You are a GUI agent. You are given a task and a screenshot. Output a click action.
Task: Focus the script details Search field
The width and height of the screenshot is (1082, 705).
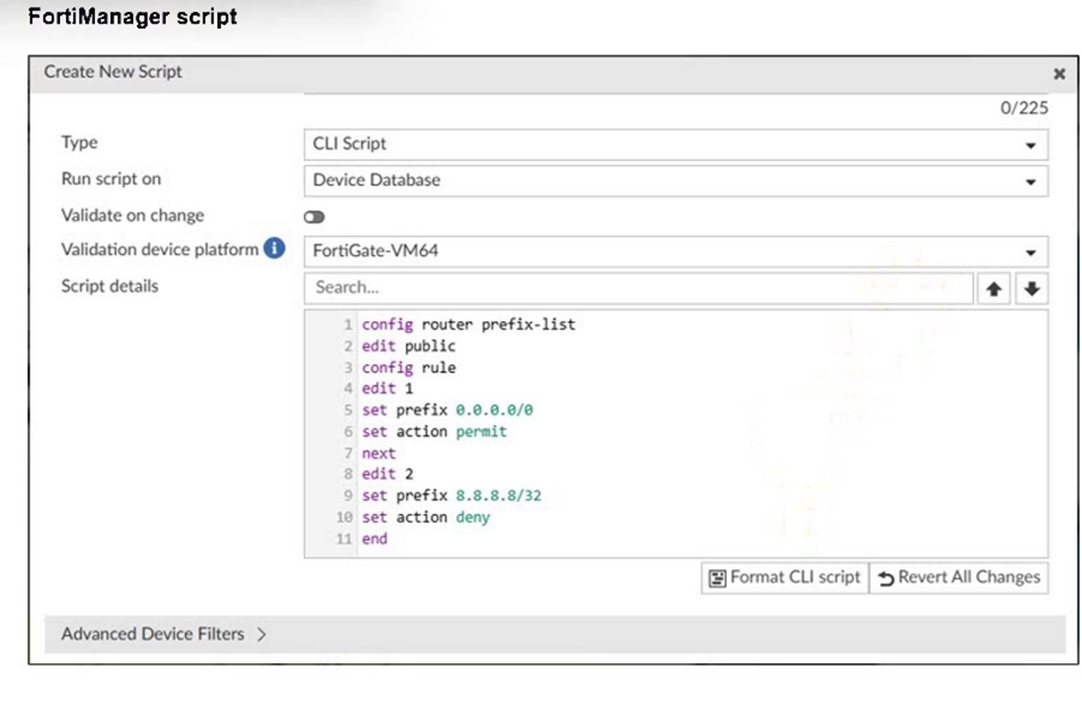pyautogui.click(x=638, y=288)
